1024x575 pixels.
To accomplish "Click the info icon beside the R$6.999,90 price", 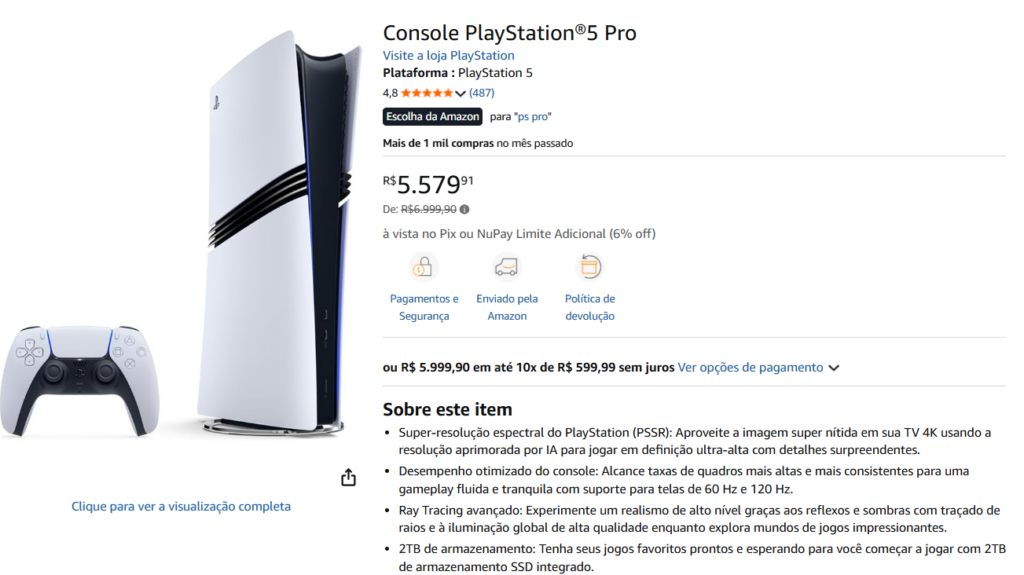I will coord(465,210).
